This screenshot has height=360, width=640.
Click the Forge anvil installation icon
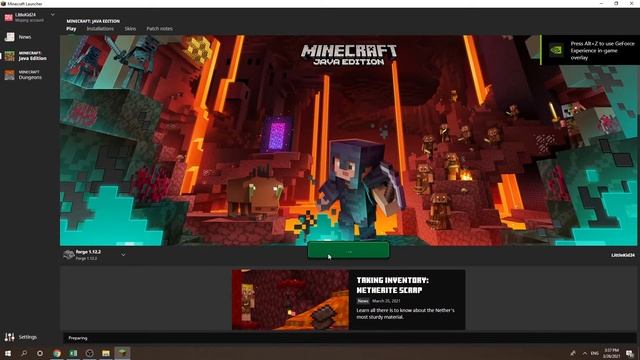pyautogui.click(x=69, y=255)
